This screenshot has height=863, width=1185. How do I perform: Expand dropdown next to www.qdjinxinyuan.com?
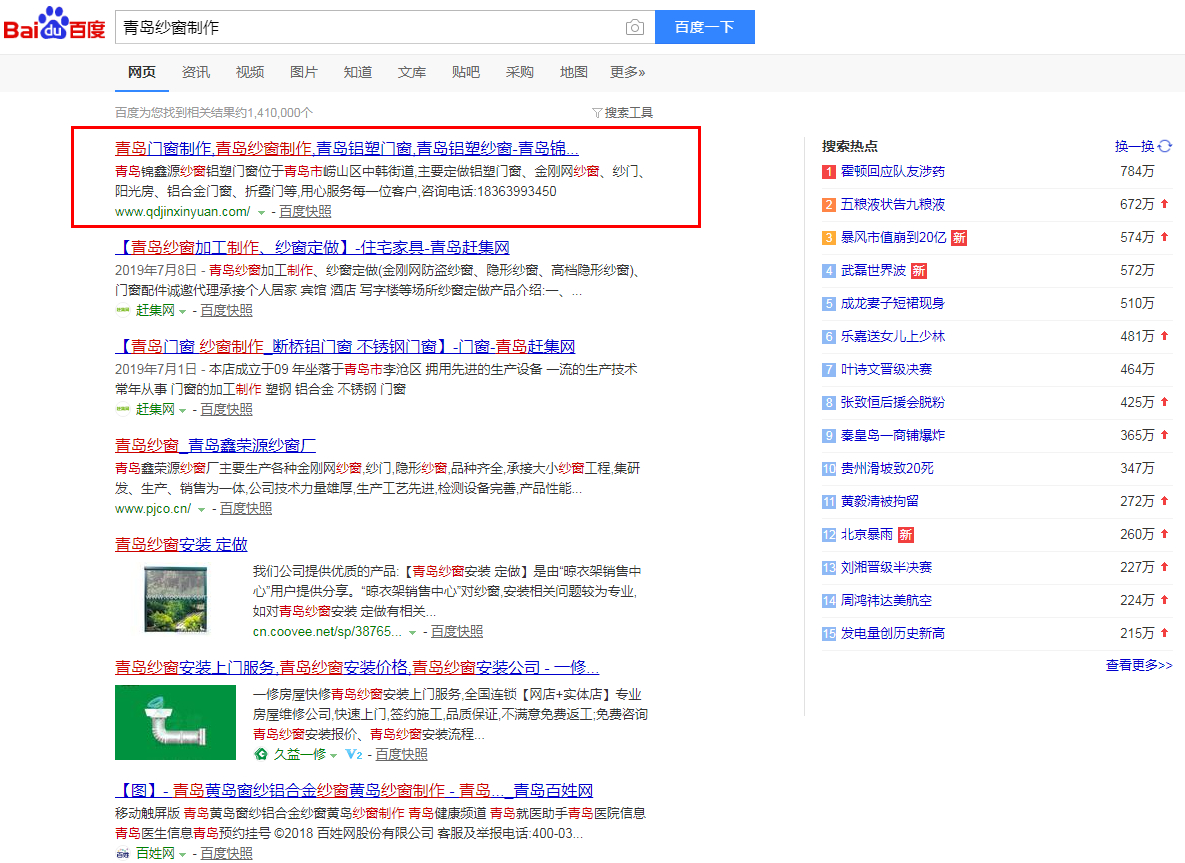click(x=261, y=212)
